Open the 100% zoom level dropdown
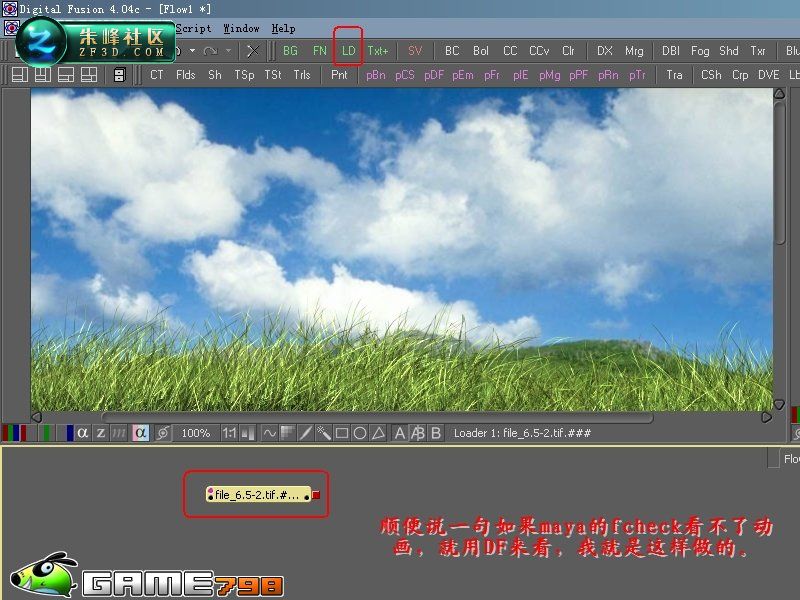Image resolution: width=800 pixels, height=600 pixels. 196,433
